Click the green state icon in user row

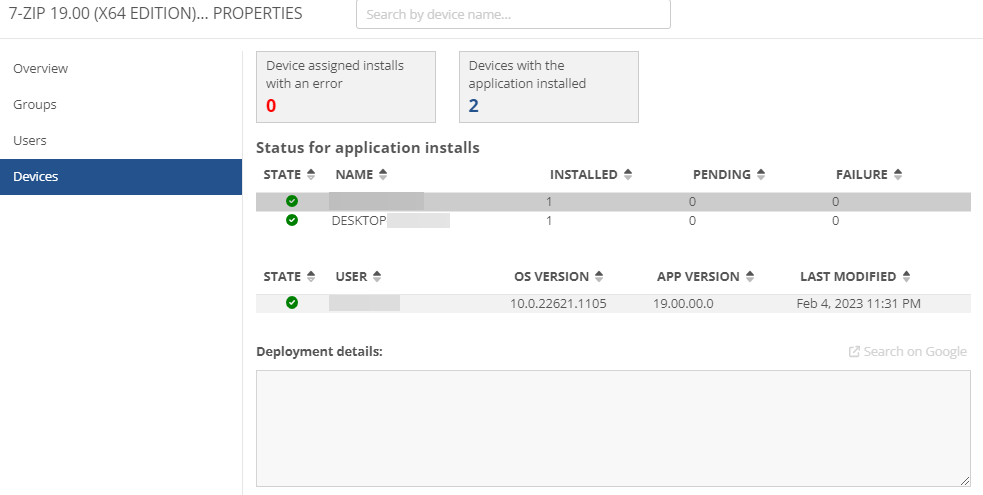(x=292, y=303)
